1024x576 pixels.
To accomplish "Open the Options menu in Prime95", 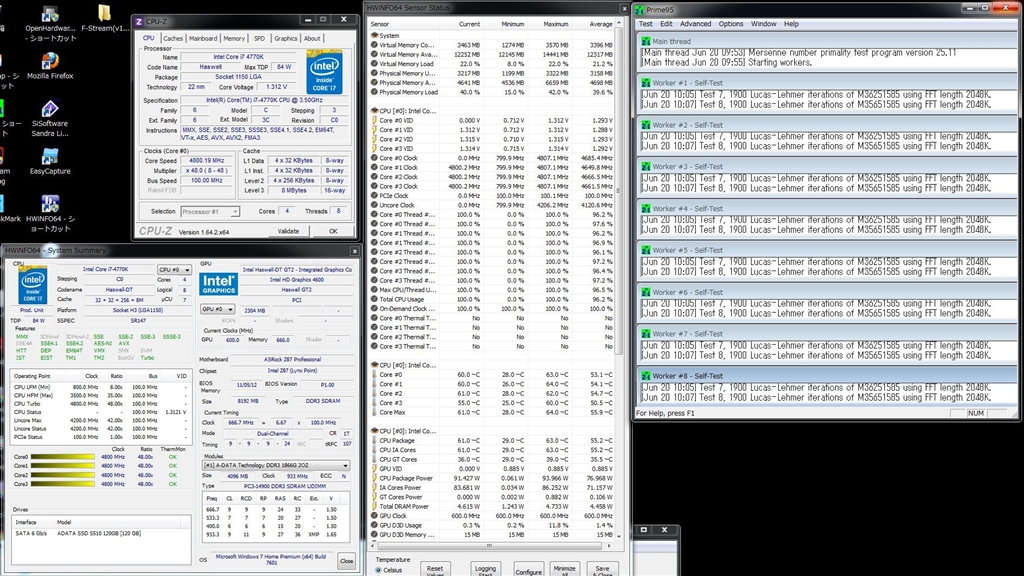I will coord(731,24).
